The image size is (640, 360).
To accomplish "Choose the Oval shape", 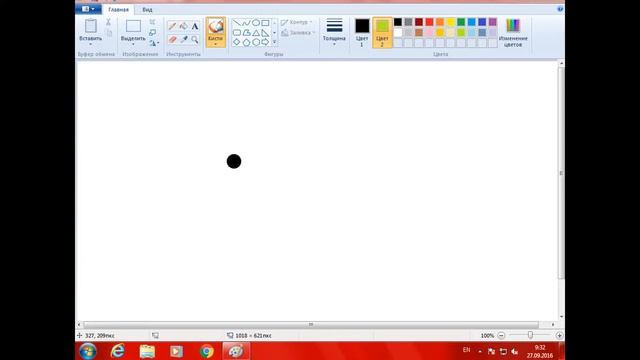I will (x=256, y=23).
